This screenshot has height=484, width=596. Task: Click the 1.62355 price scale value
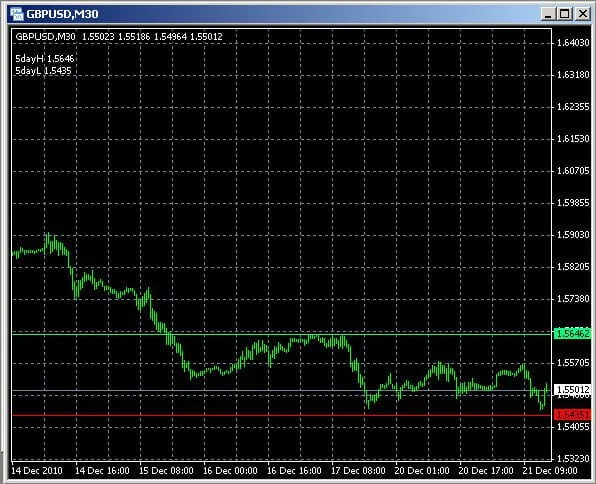pos(573,106)
